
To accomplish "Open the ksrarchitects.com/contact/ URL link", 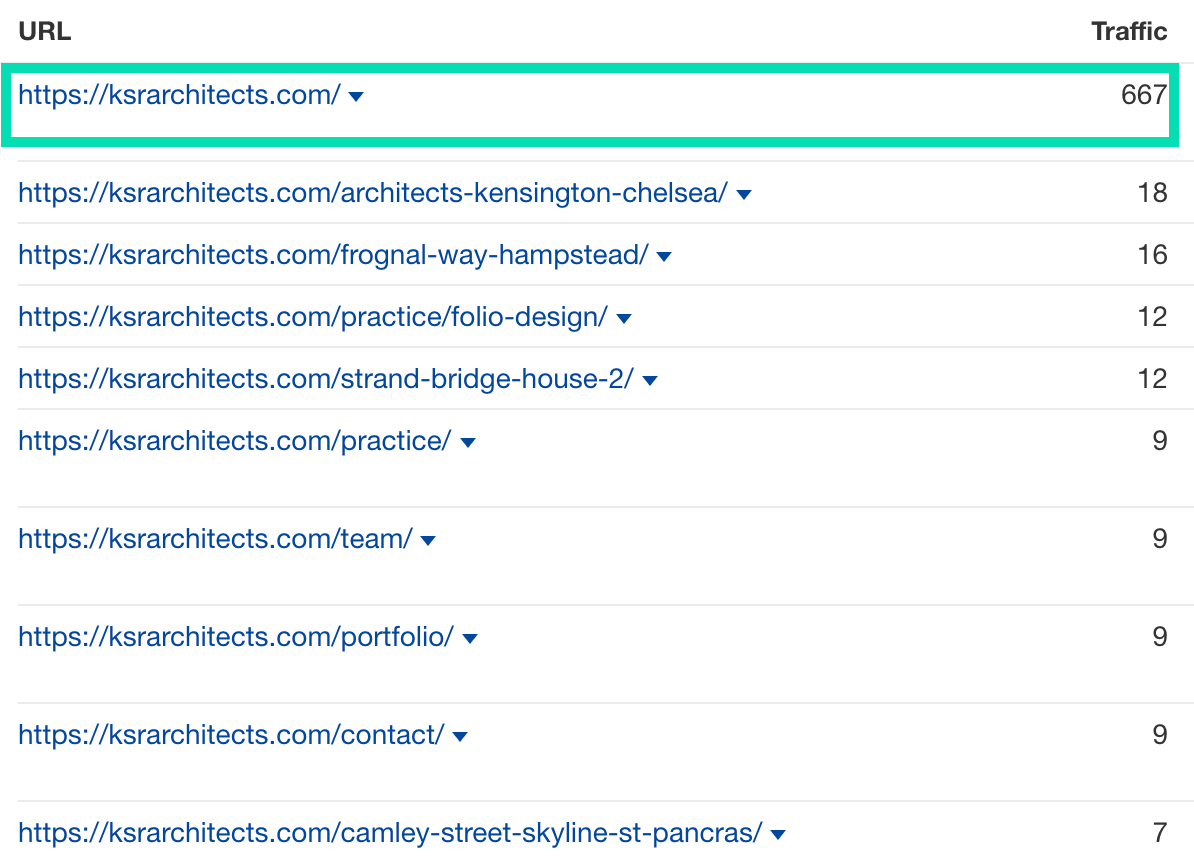I will pos(231,735).
